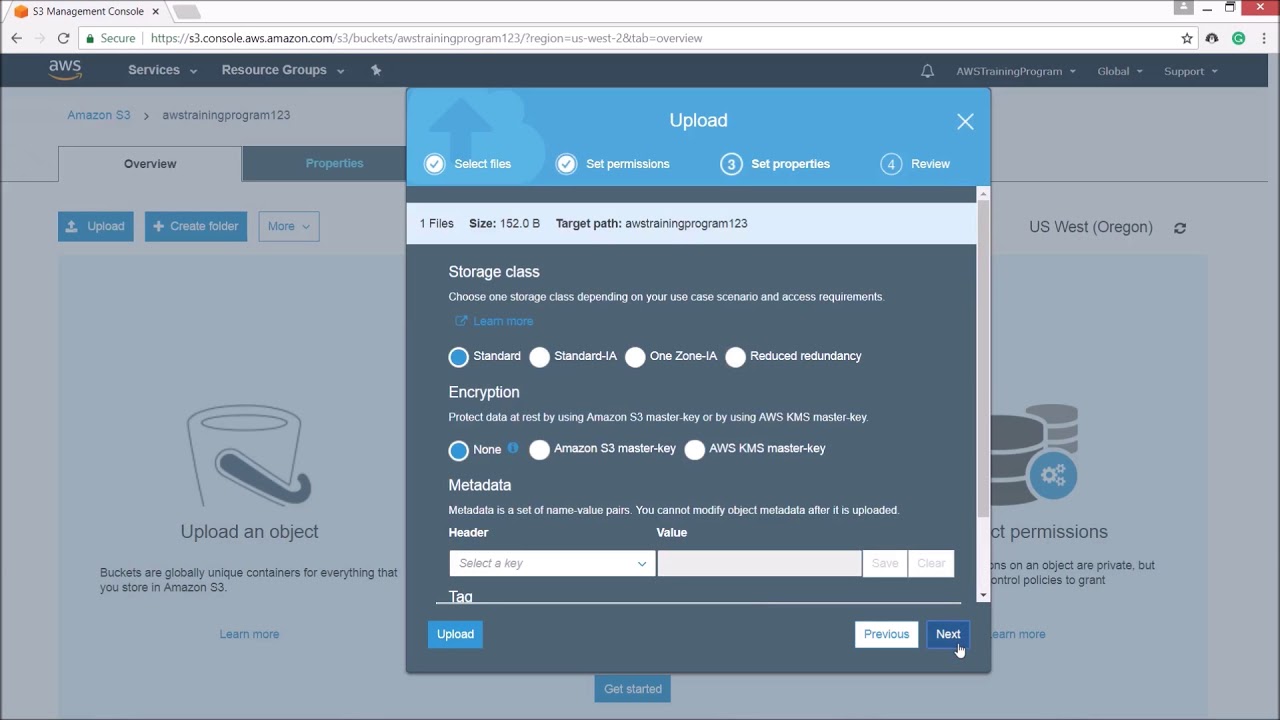
Task: Go to the Review step
Action: coord(930,164)
